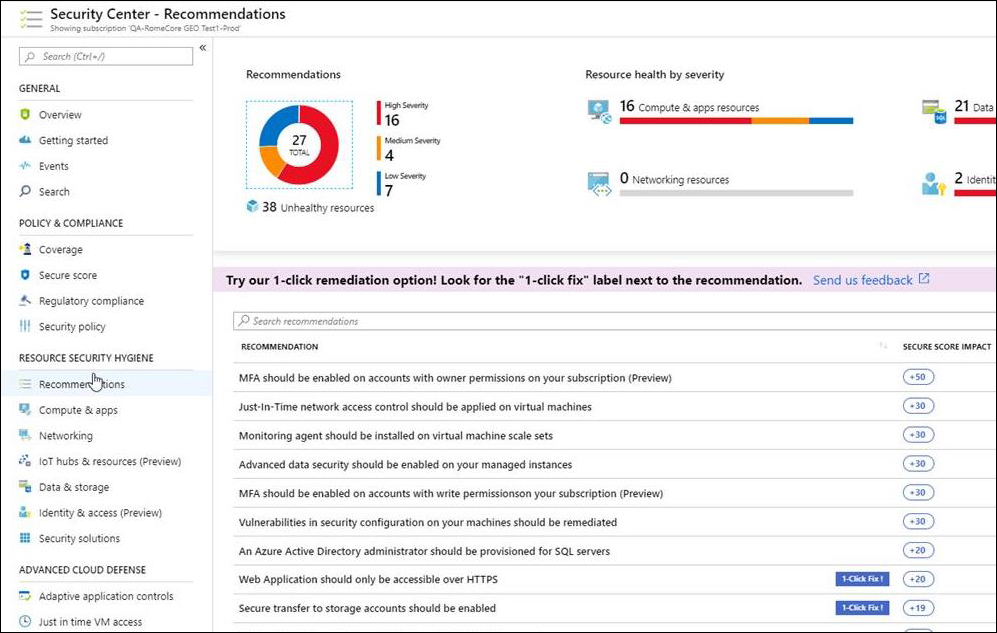997x633 pixels.
Task: Click the Overview shield icon
Action: click(25, 114)
